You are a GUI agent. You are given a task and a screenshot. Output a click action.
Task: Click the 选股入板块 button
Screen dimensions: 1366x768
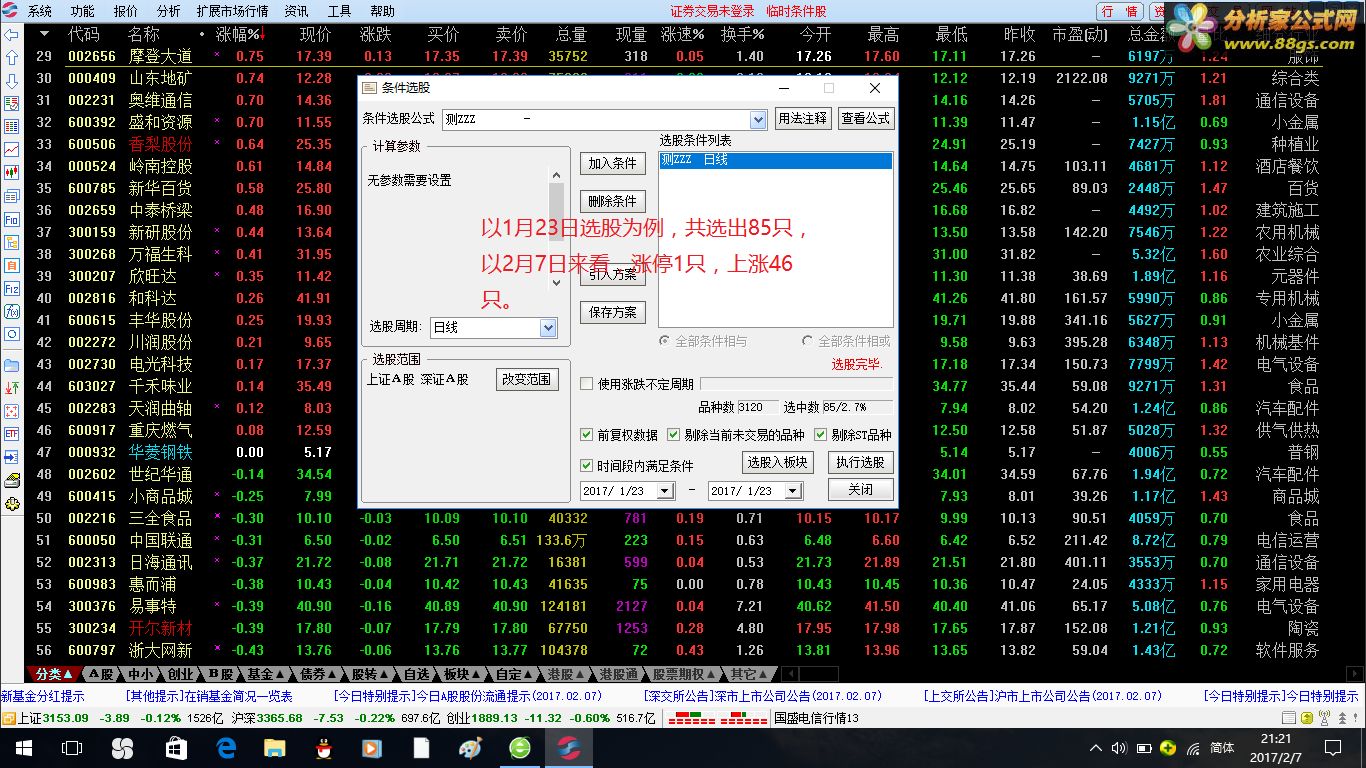click(778, 462)
